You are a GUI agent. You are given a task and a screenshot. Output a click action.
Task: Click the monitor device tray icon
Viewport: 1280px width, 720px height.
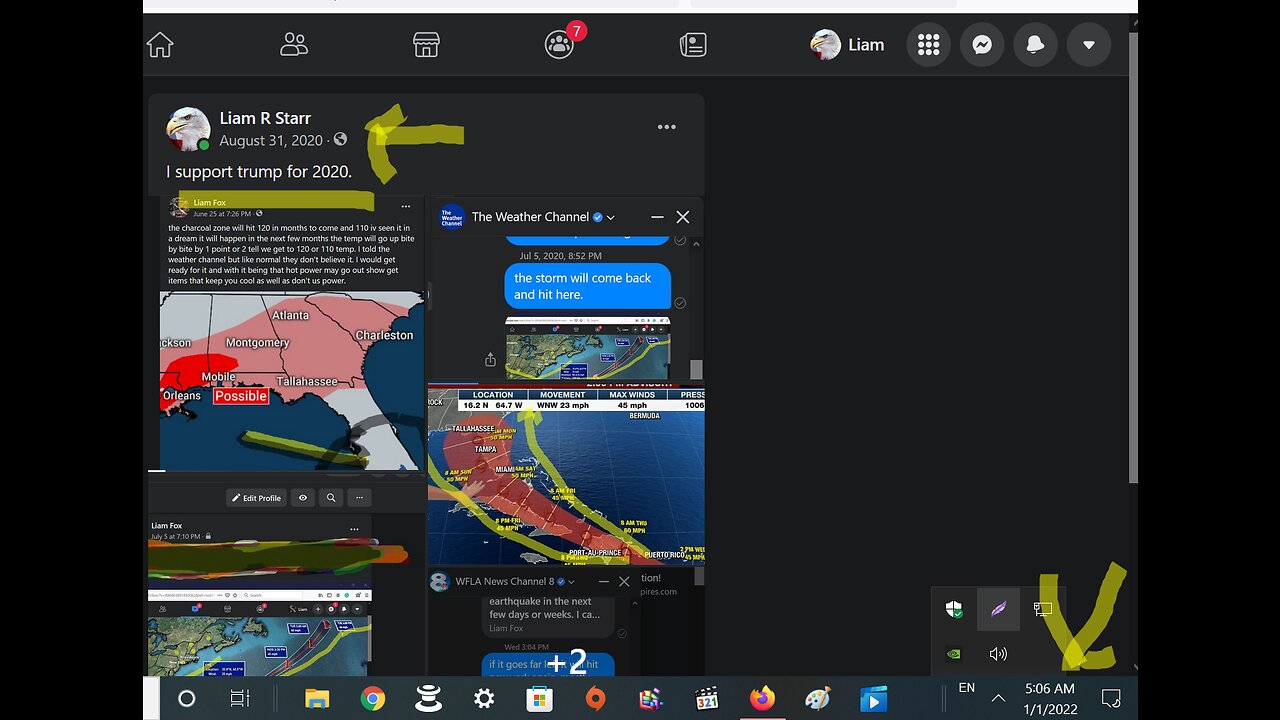coord(1043,609)
